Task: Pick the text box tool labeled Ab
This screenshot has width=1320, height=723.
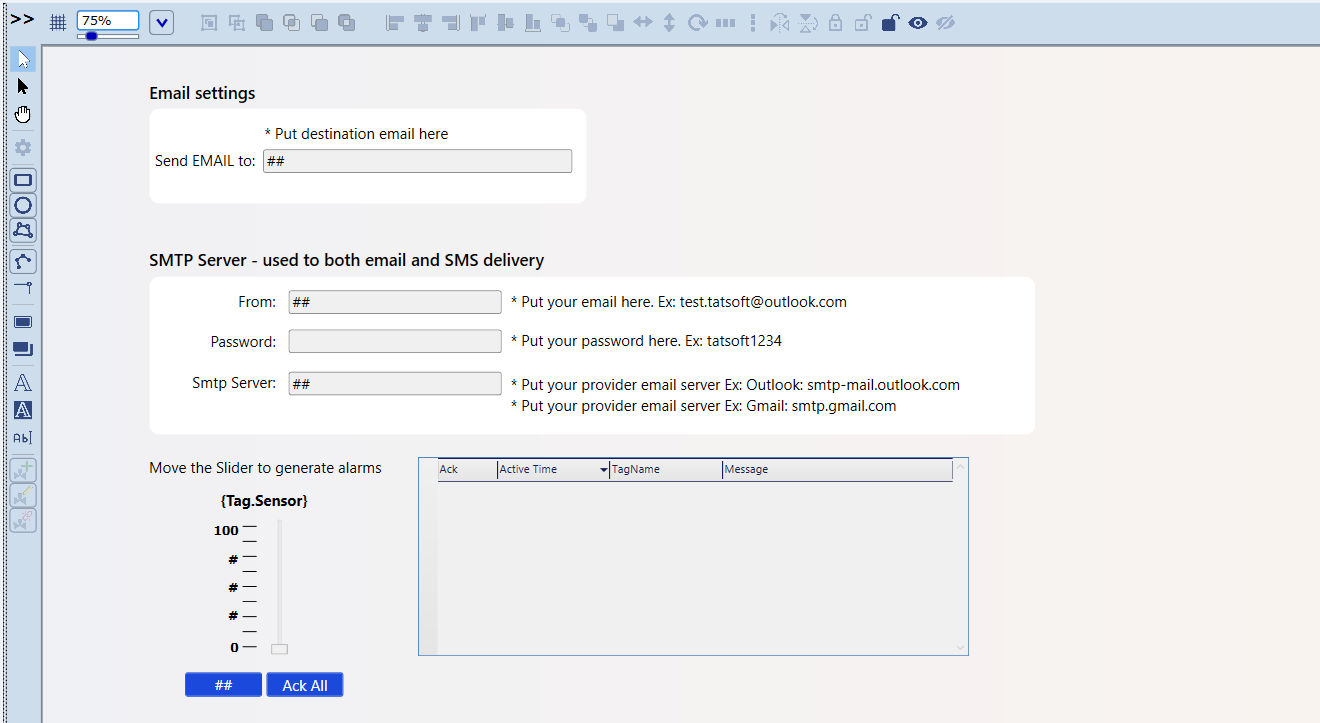Action: pos(23,438)
